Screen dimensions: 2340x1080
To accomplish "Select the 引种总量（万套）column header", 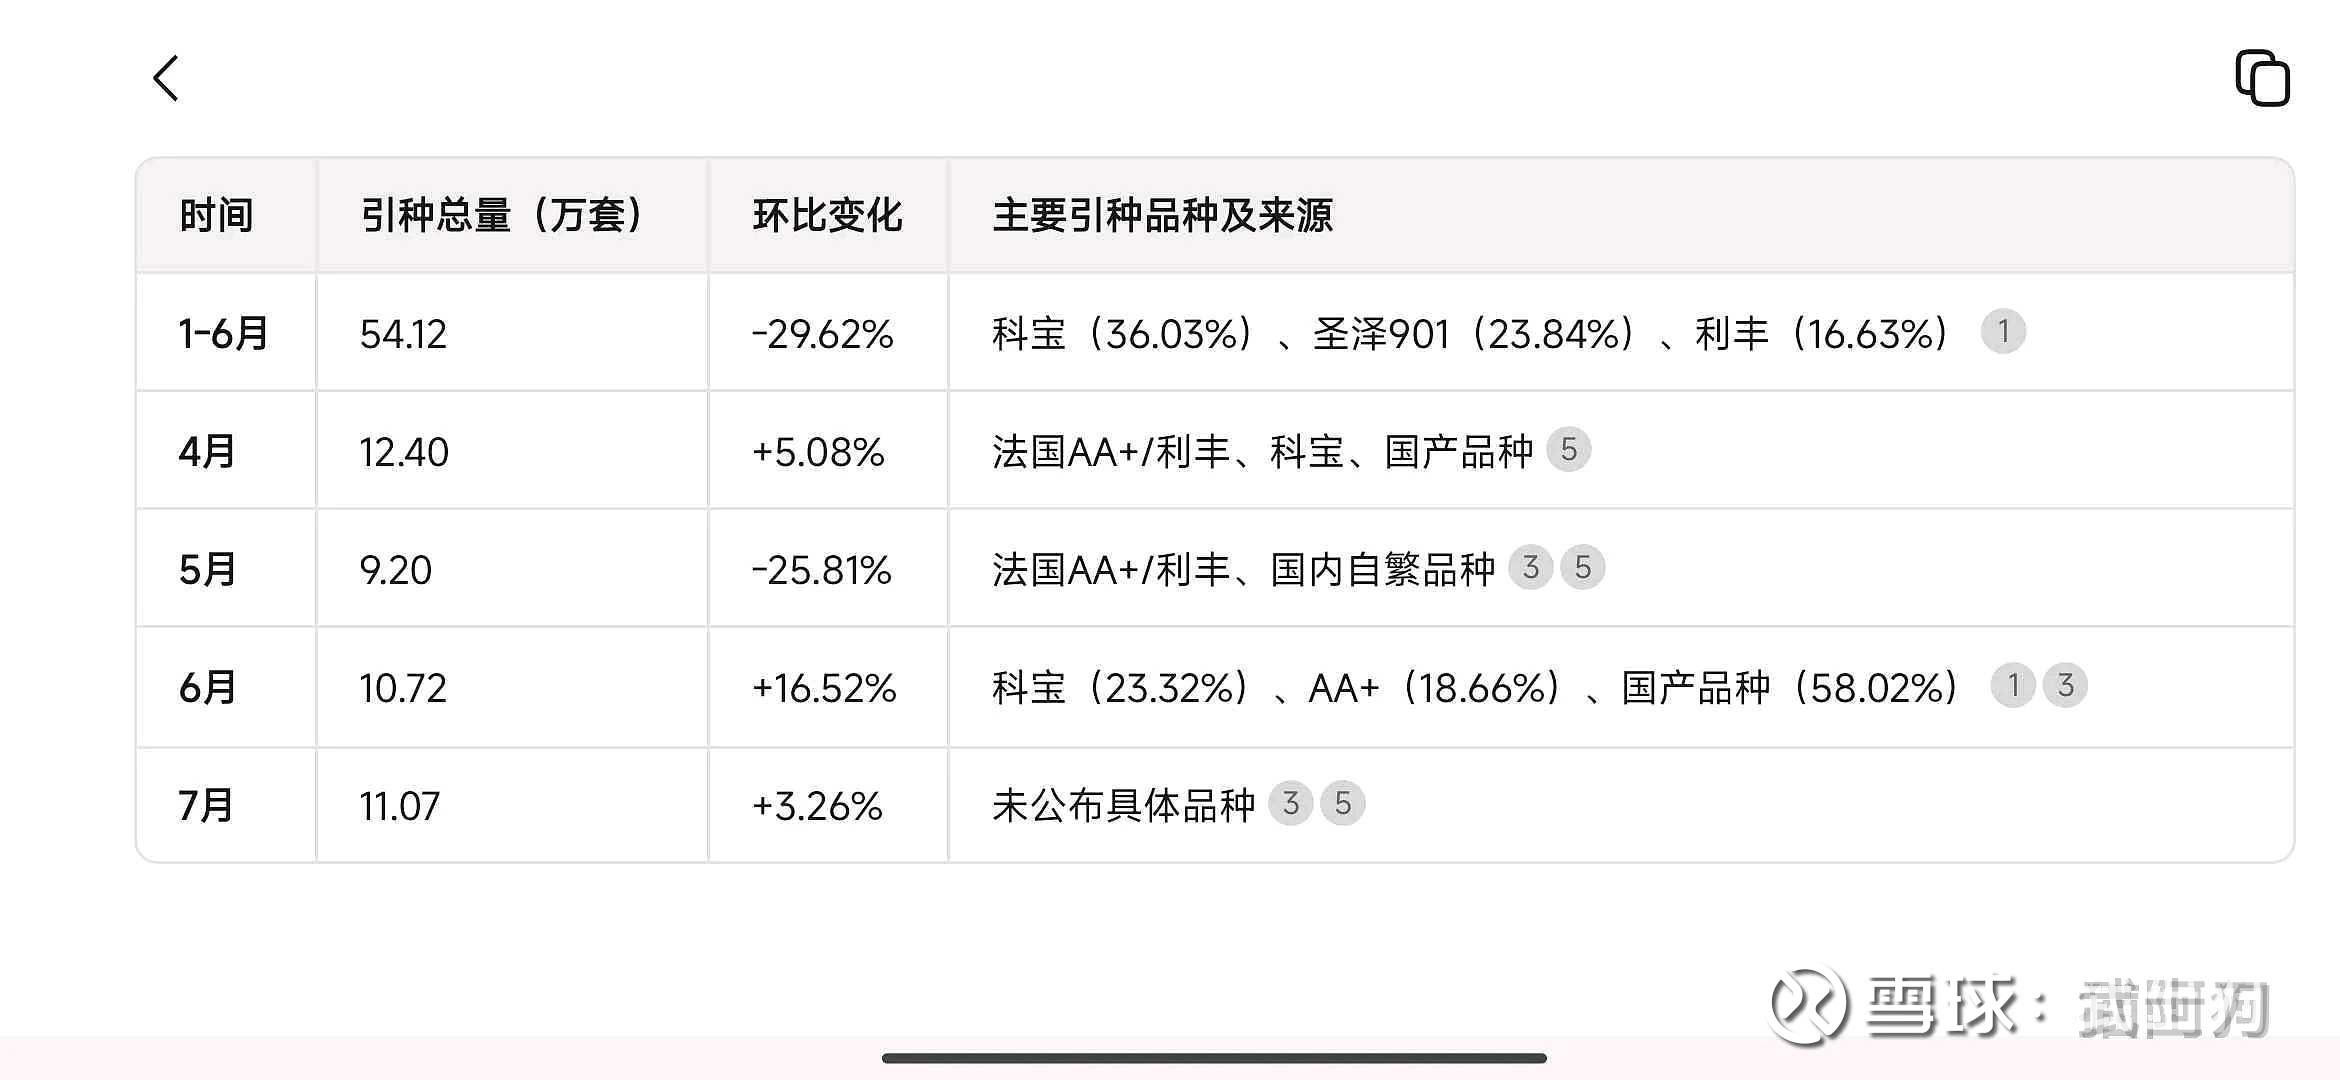I will pos(505,216).
